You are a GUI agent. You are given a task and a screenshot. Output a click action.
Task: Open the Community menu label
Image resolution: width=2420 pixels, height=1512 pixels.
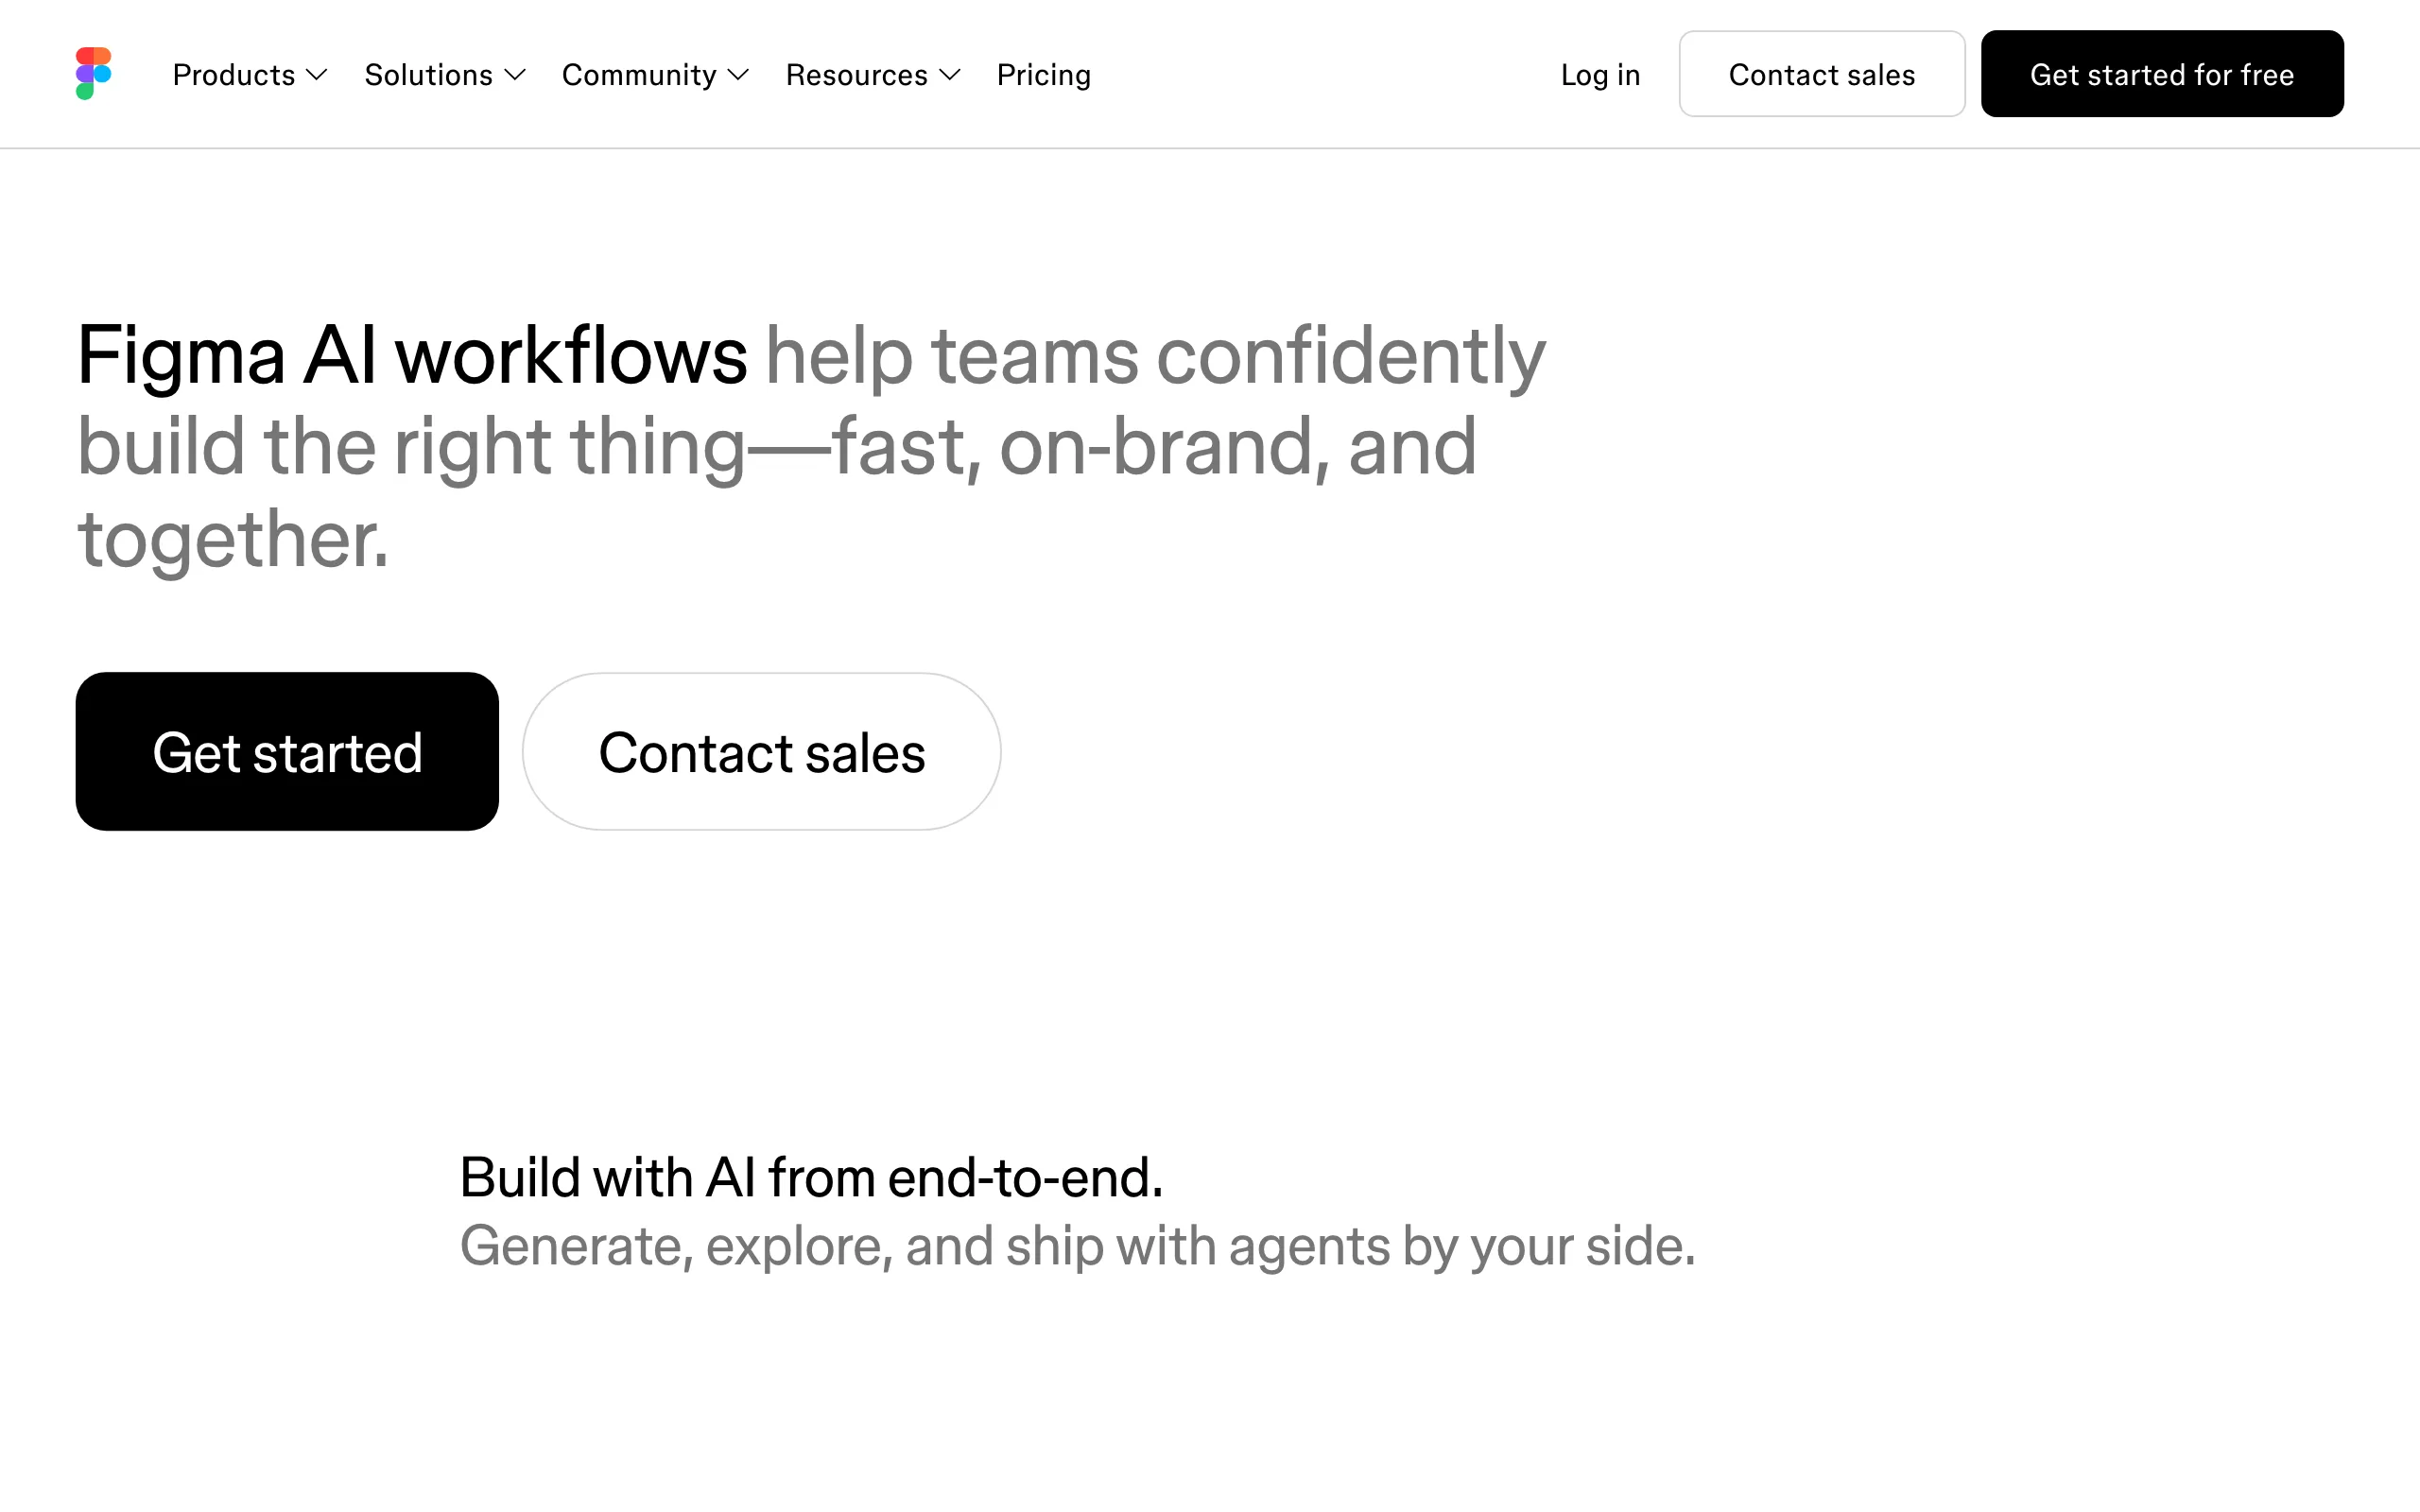click(639, 75)
